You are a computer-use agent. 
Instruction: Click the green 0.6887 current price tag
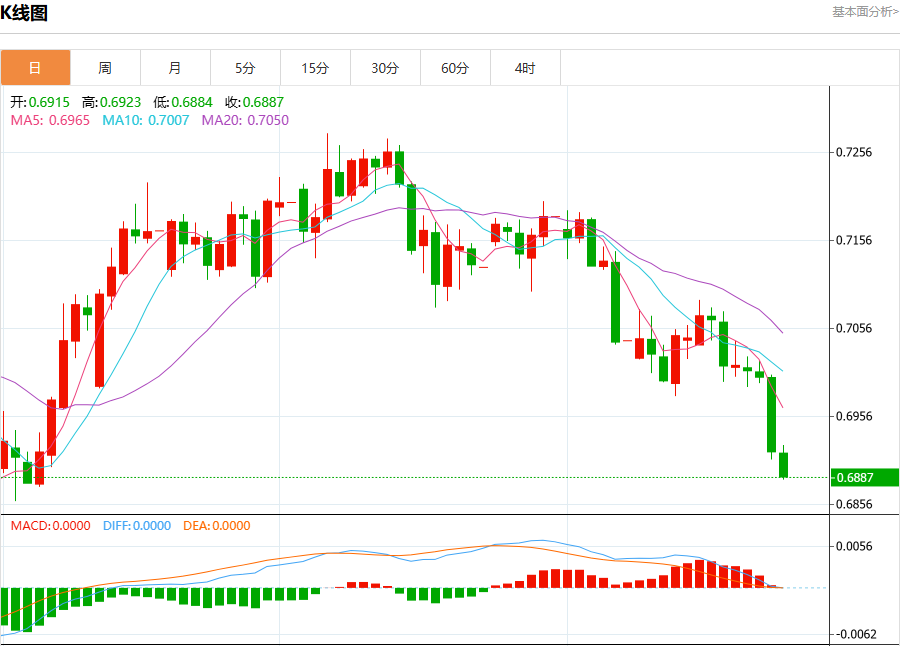(x=865, y=477)
